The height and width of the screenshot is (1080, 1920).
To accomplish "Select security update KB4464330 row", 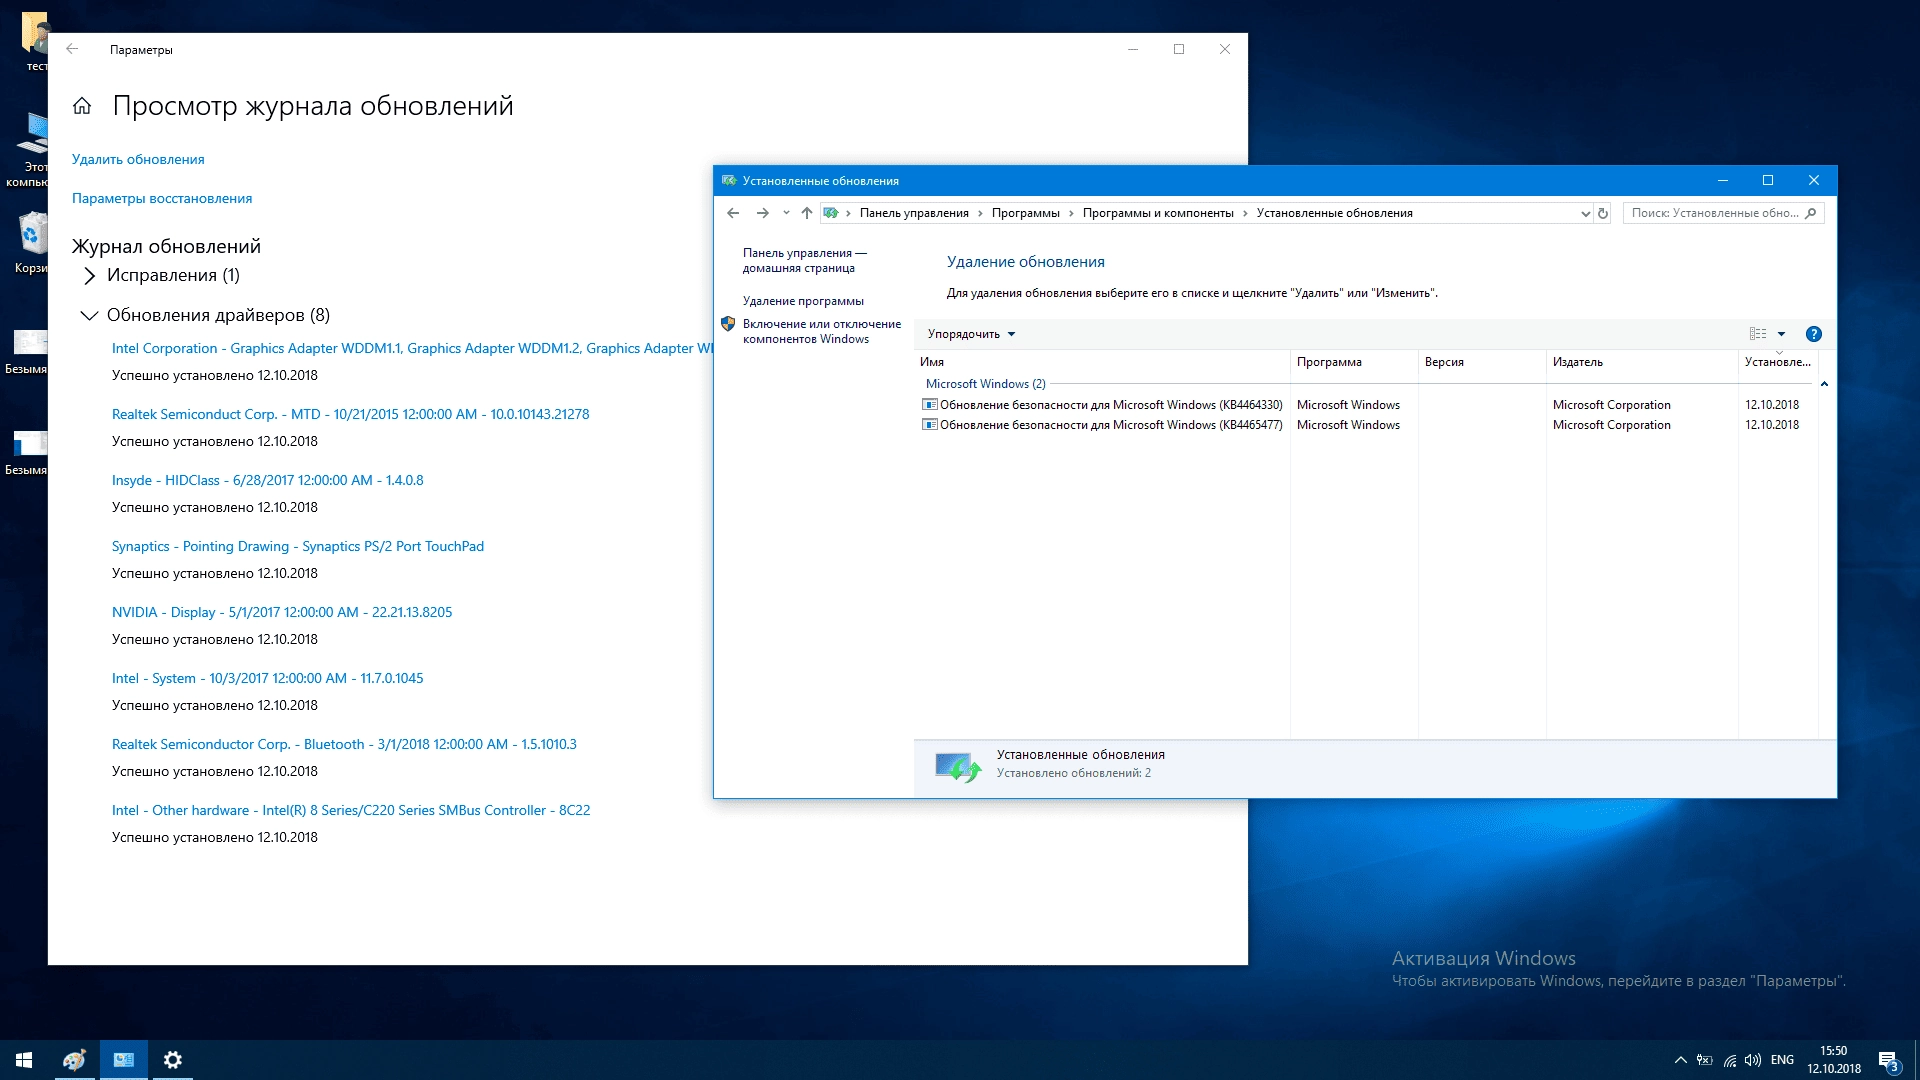I will tap(1366, 405).
